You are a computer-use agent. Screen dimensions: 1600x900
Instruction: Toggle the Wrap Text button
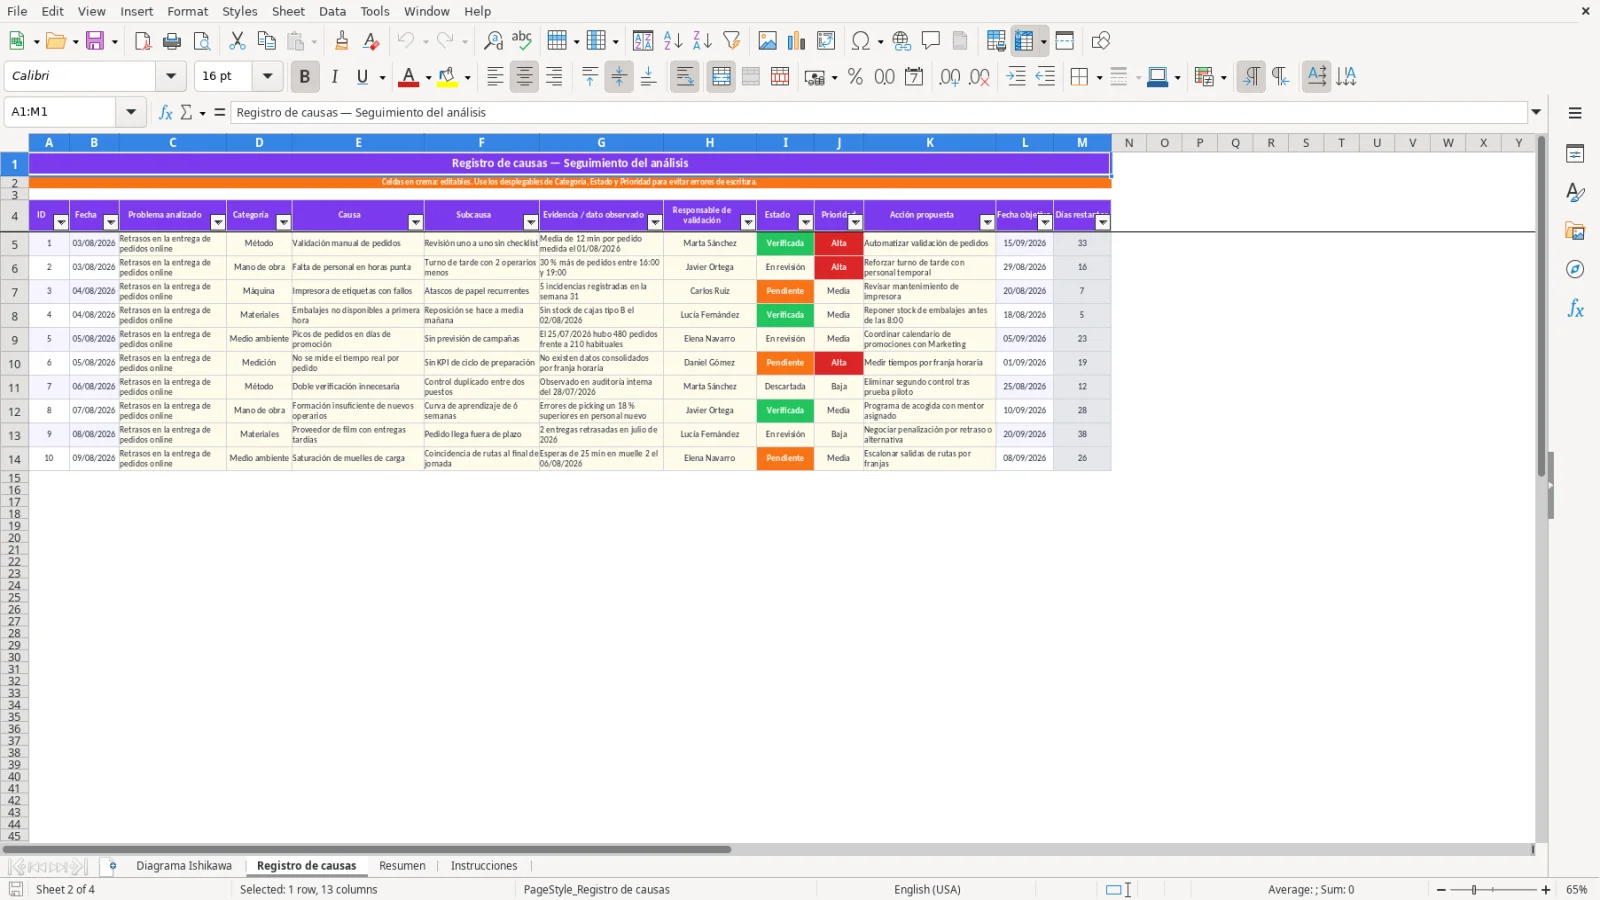point(685,77)
